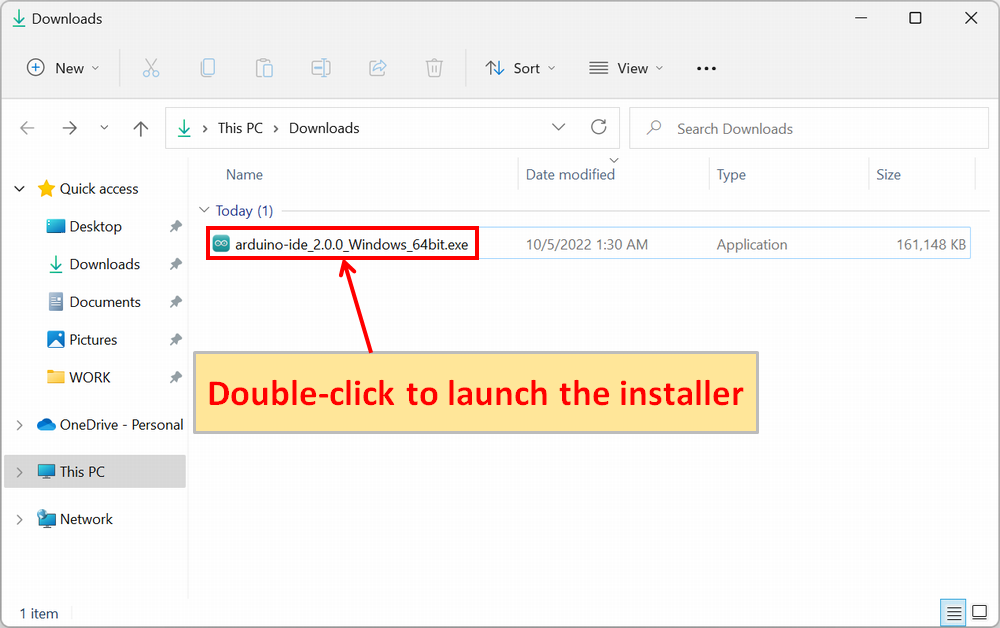Open Pictures in the sidebar
Screen dimensions: 1000x628
93,339
